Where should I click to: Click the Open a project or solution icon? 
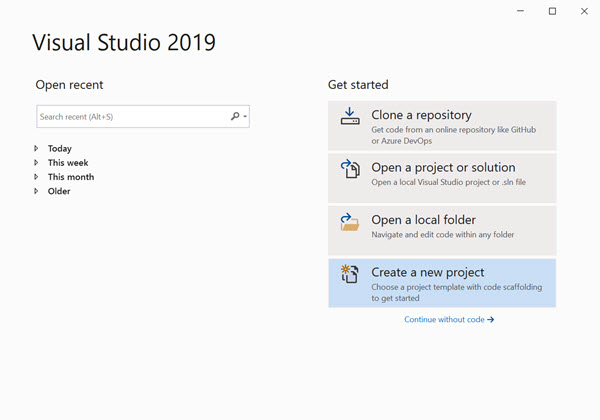pyautogui.click(x=350, y=169)
